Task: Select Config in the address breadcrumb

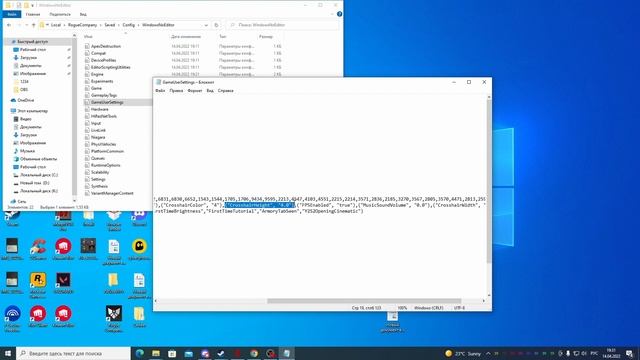Action: click(129, 25)
